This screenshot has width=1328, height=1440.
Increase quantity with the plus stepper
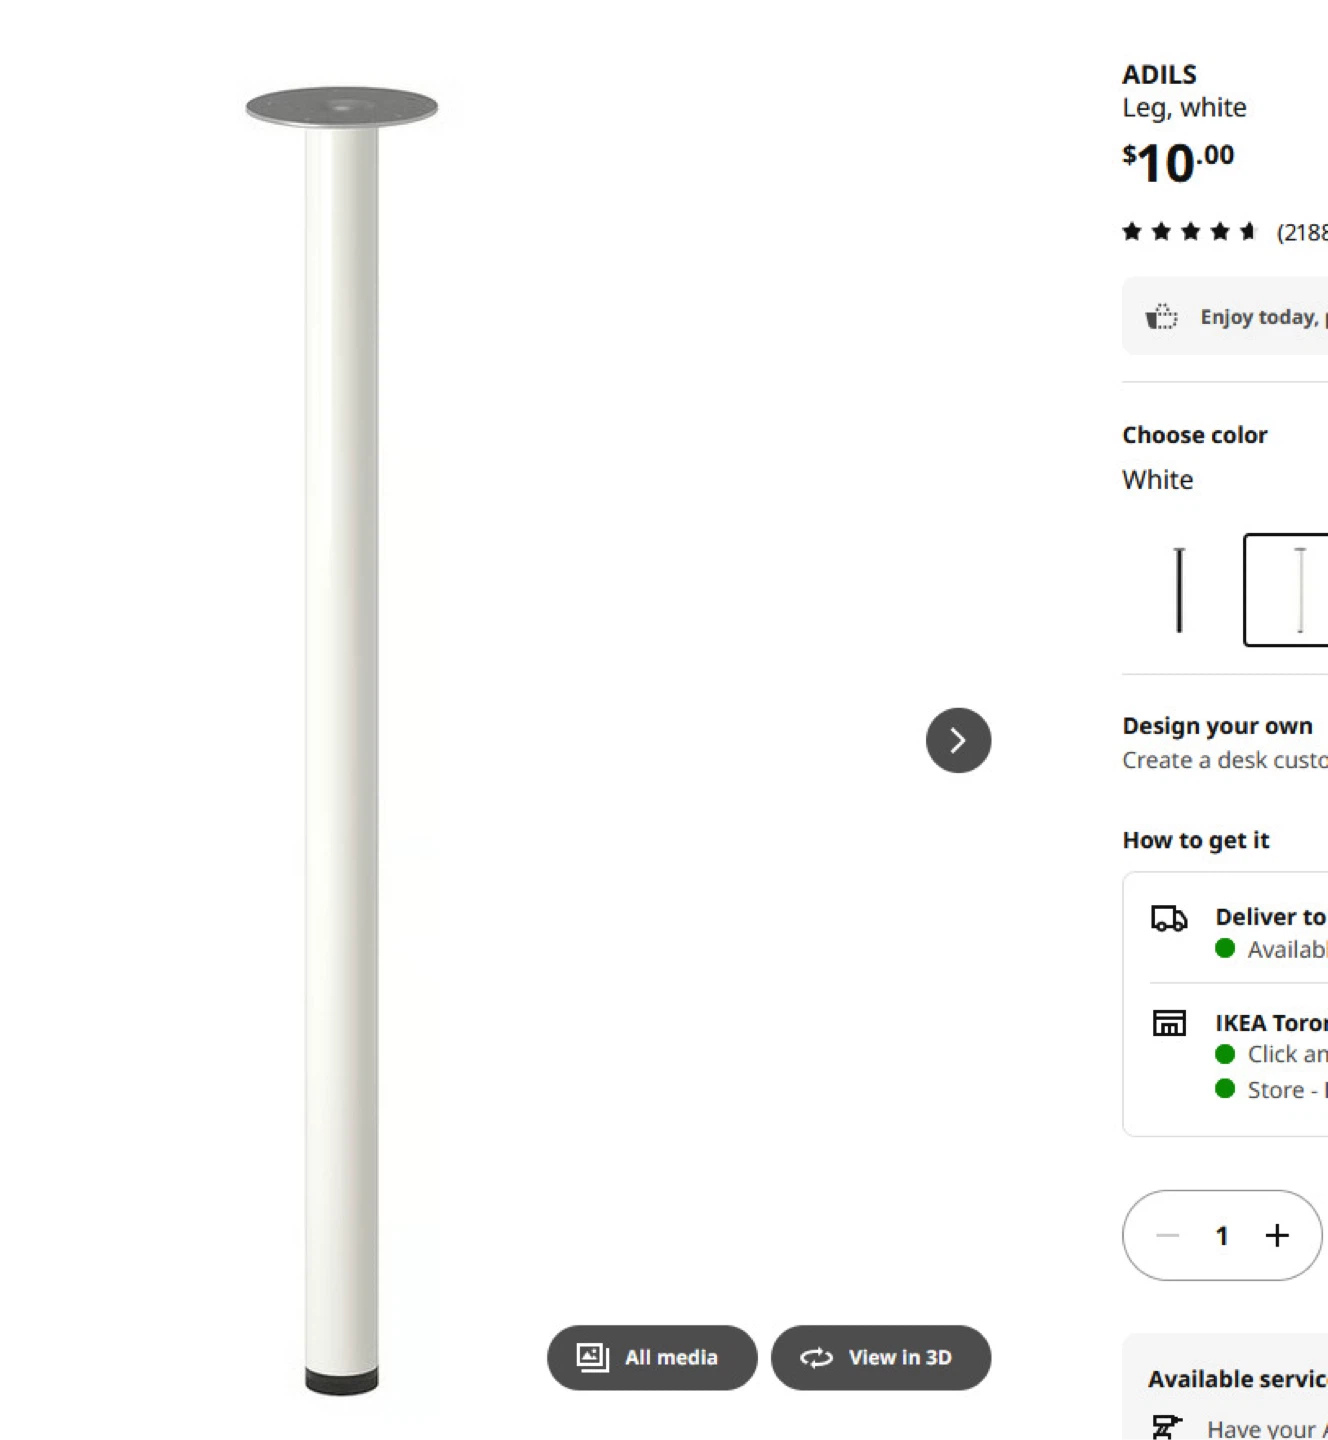1277,1235
